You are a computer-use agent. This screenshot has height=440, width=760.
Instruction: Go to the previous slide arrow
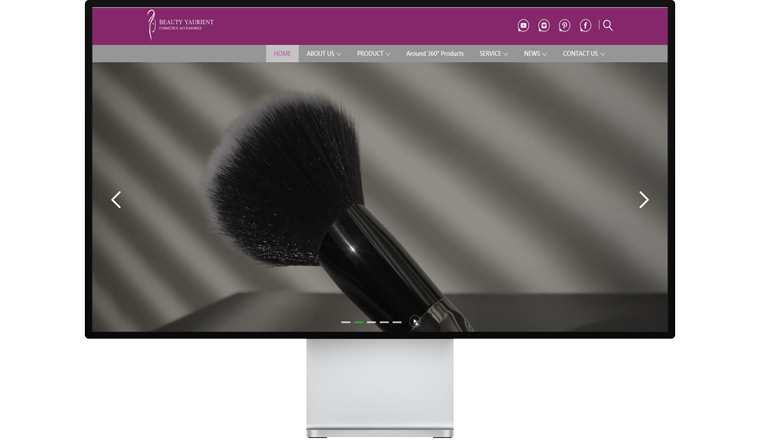[116, 200]
